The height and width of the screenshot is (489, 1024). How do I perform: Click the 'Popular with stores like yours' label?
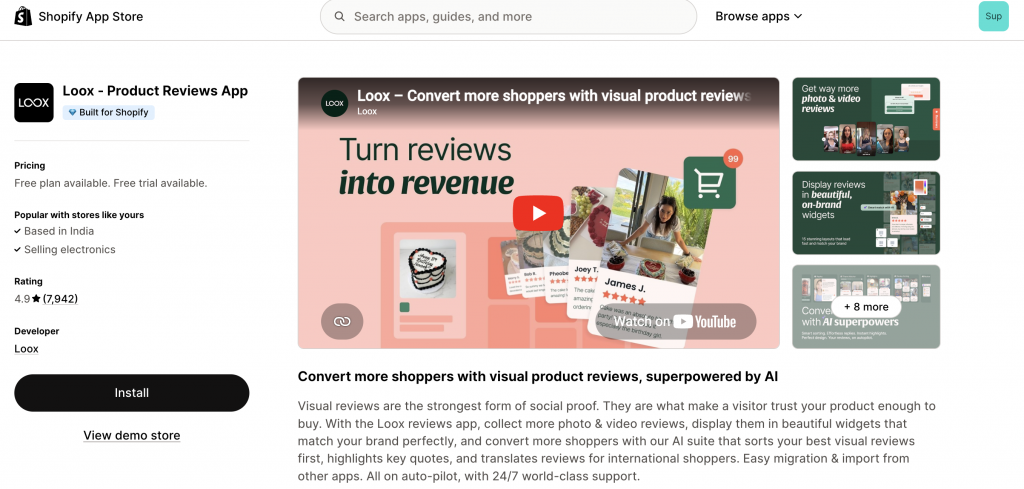pos(79,215)
